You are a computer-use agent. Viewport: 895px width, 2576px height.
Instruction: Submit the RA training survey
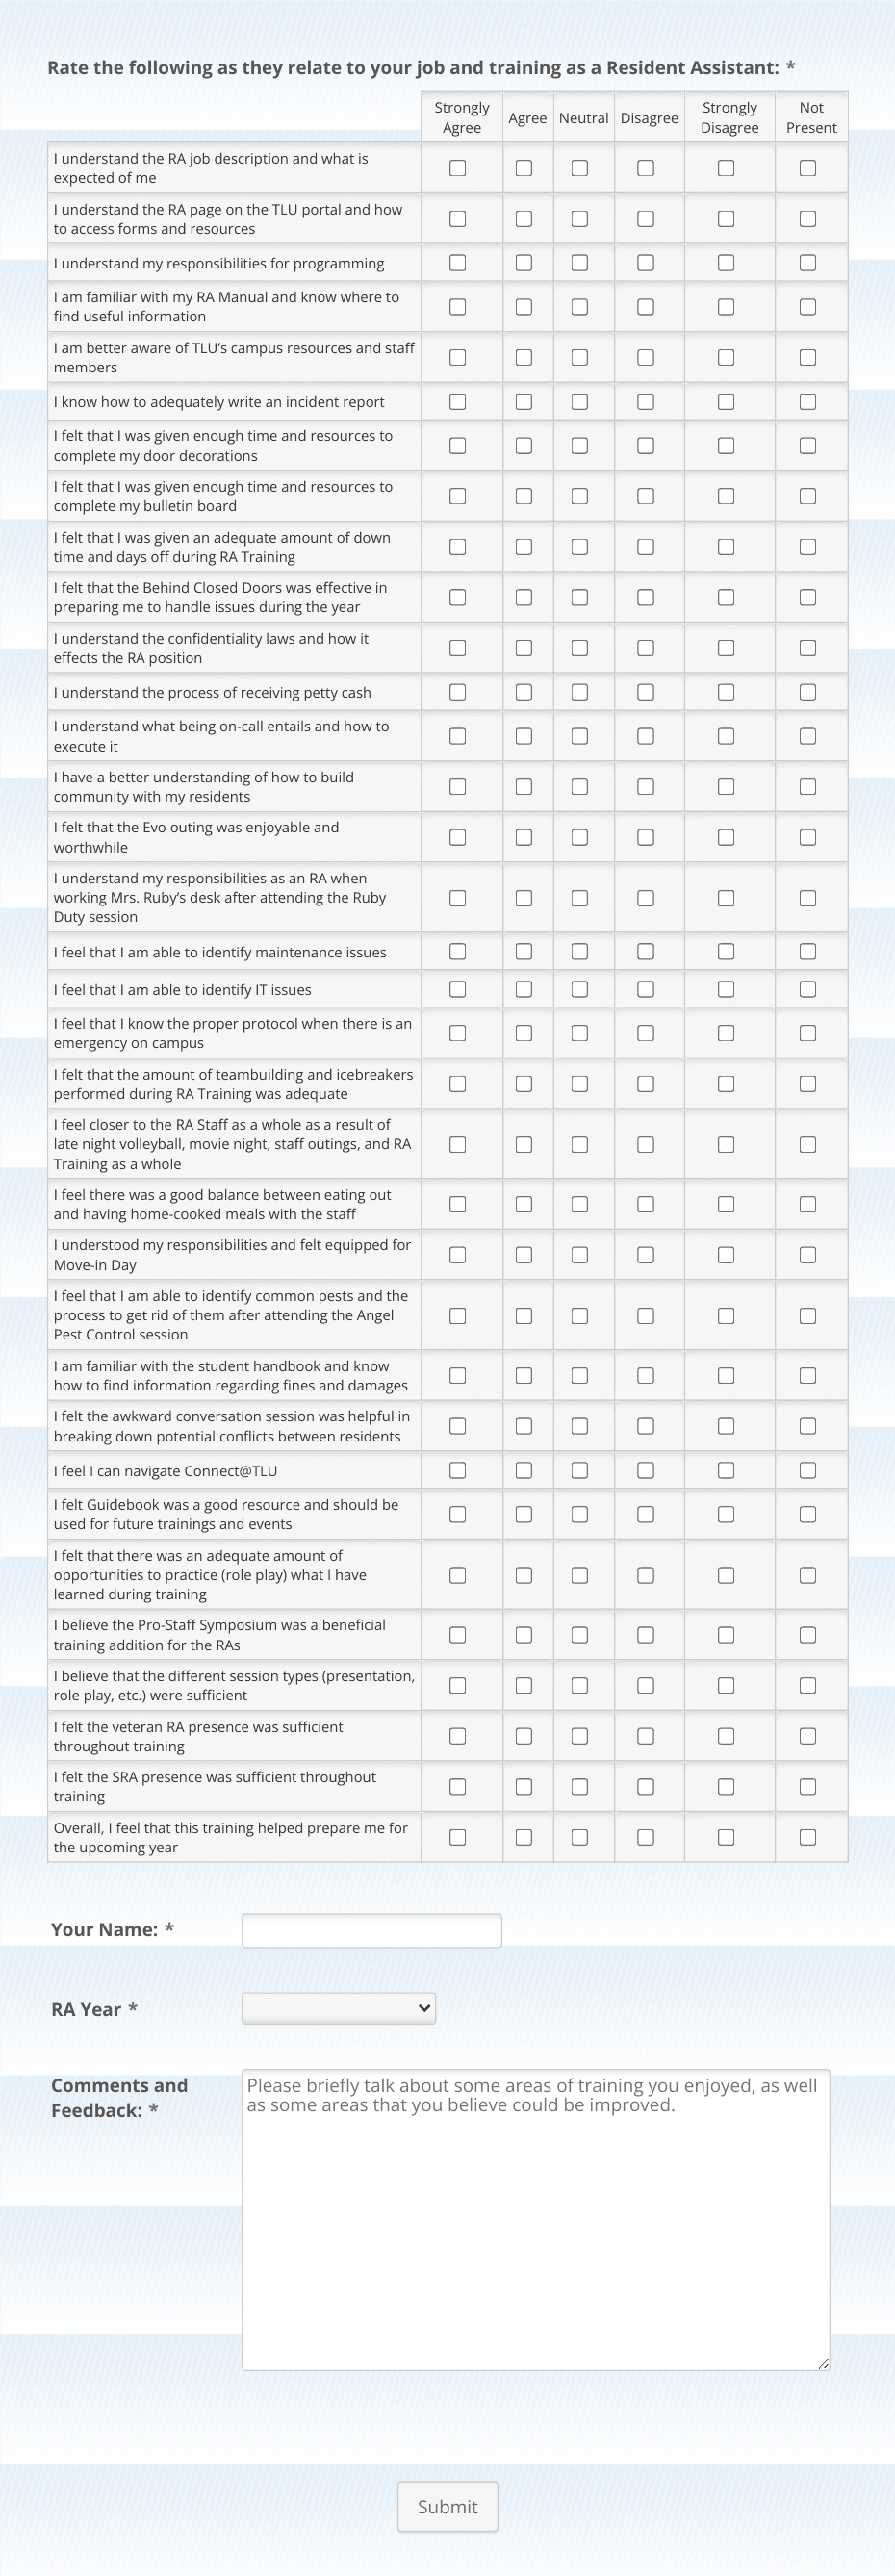[447, 2506]
